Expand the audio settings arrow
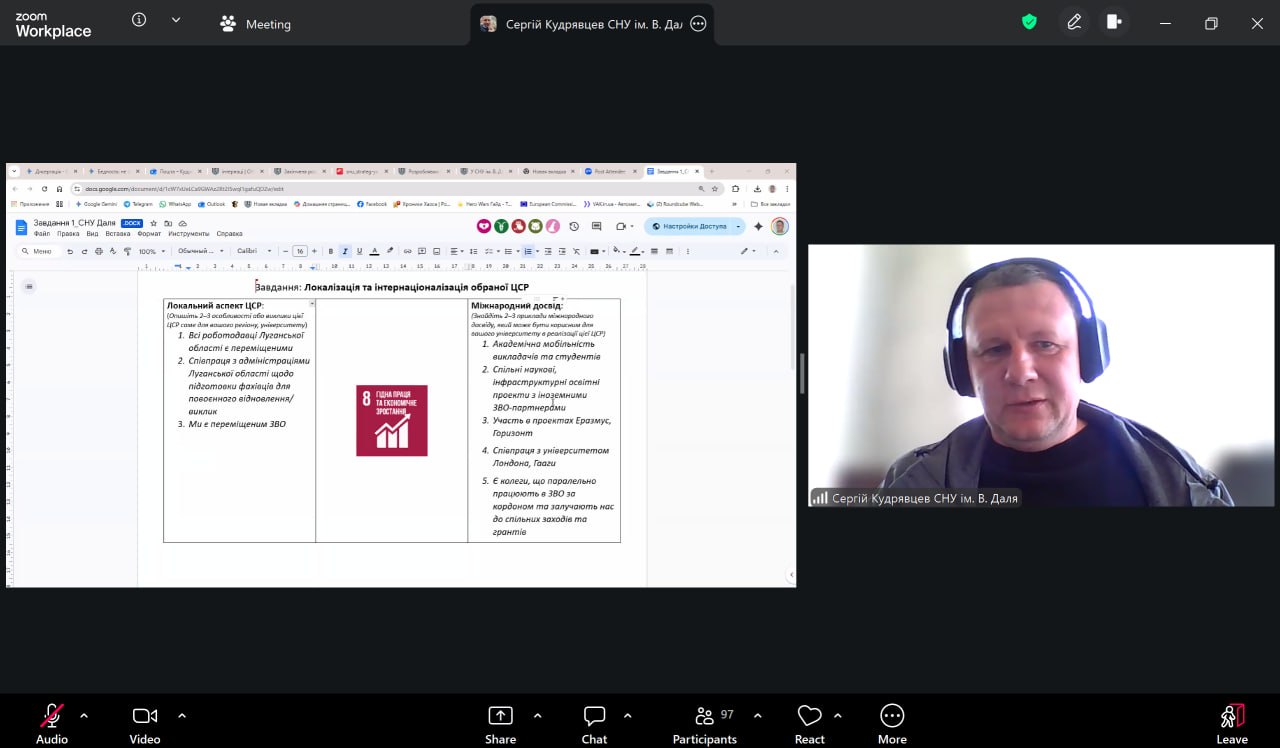Viewport: 1280px width, 748px height. coord(84,716)
